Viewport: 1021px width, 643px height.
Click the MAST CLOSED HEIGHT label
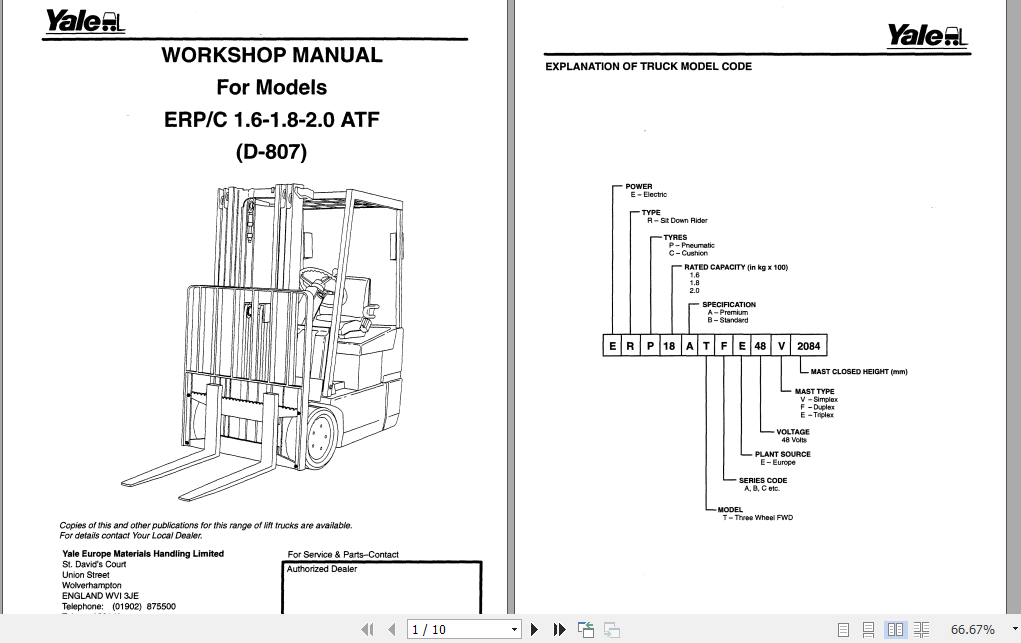tap(859, 371)
